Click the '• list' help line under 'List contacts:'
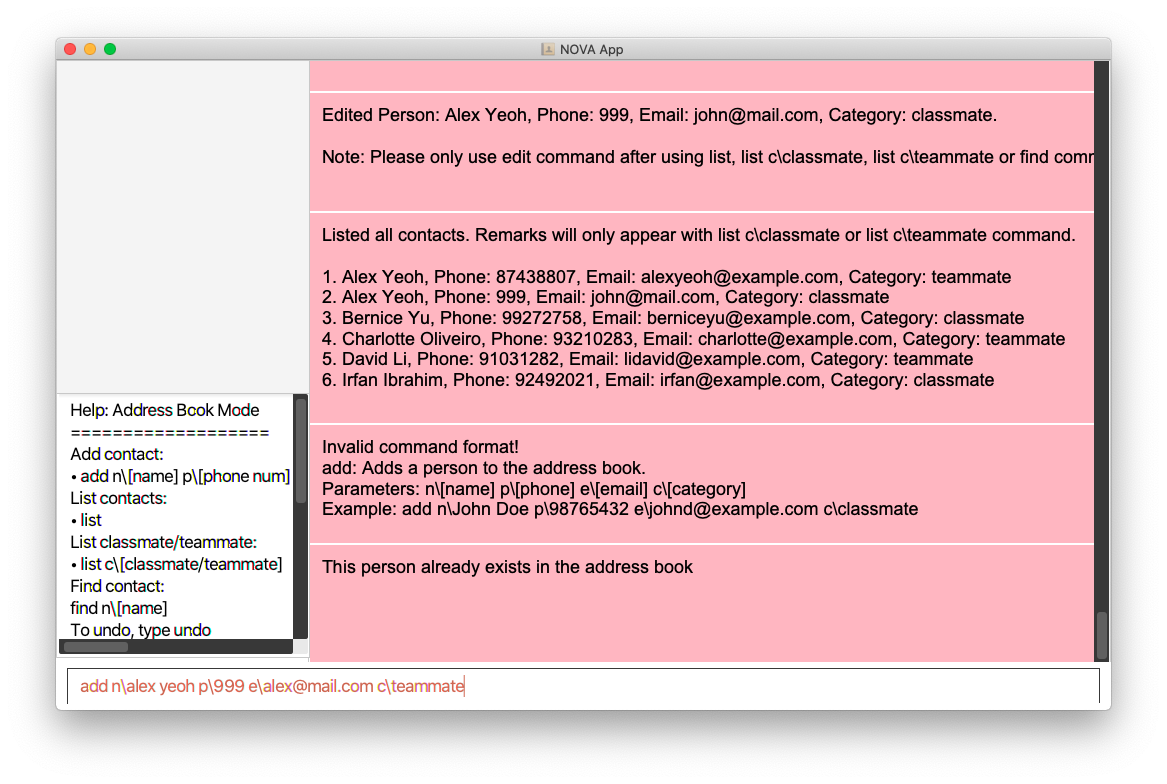Screen dimensions: 1167x784 (86, 520)
